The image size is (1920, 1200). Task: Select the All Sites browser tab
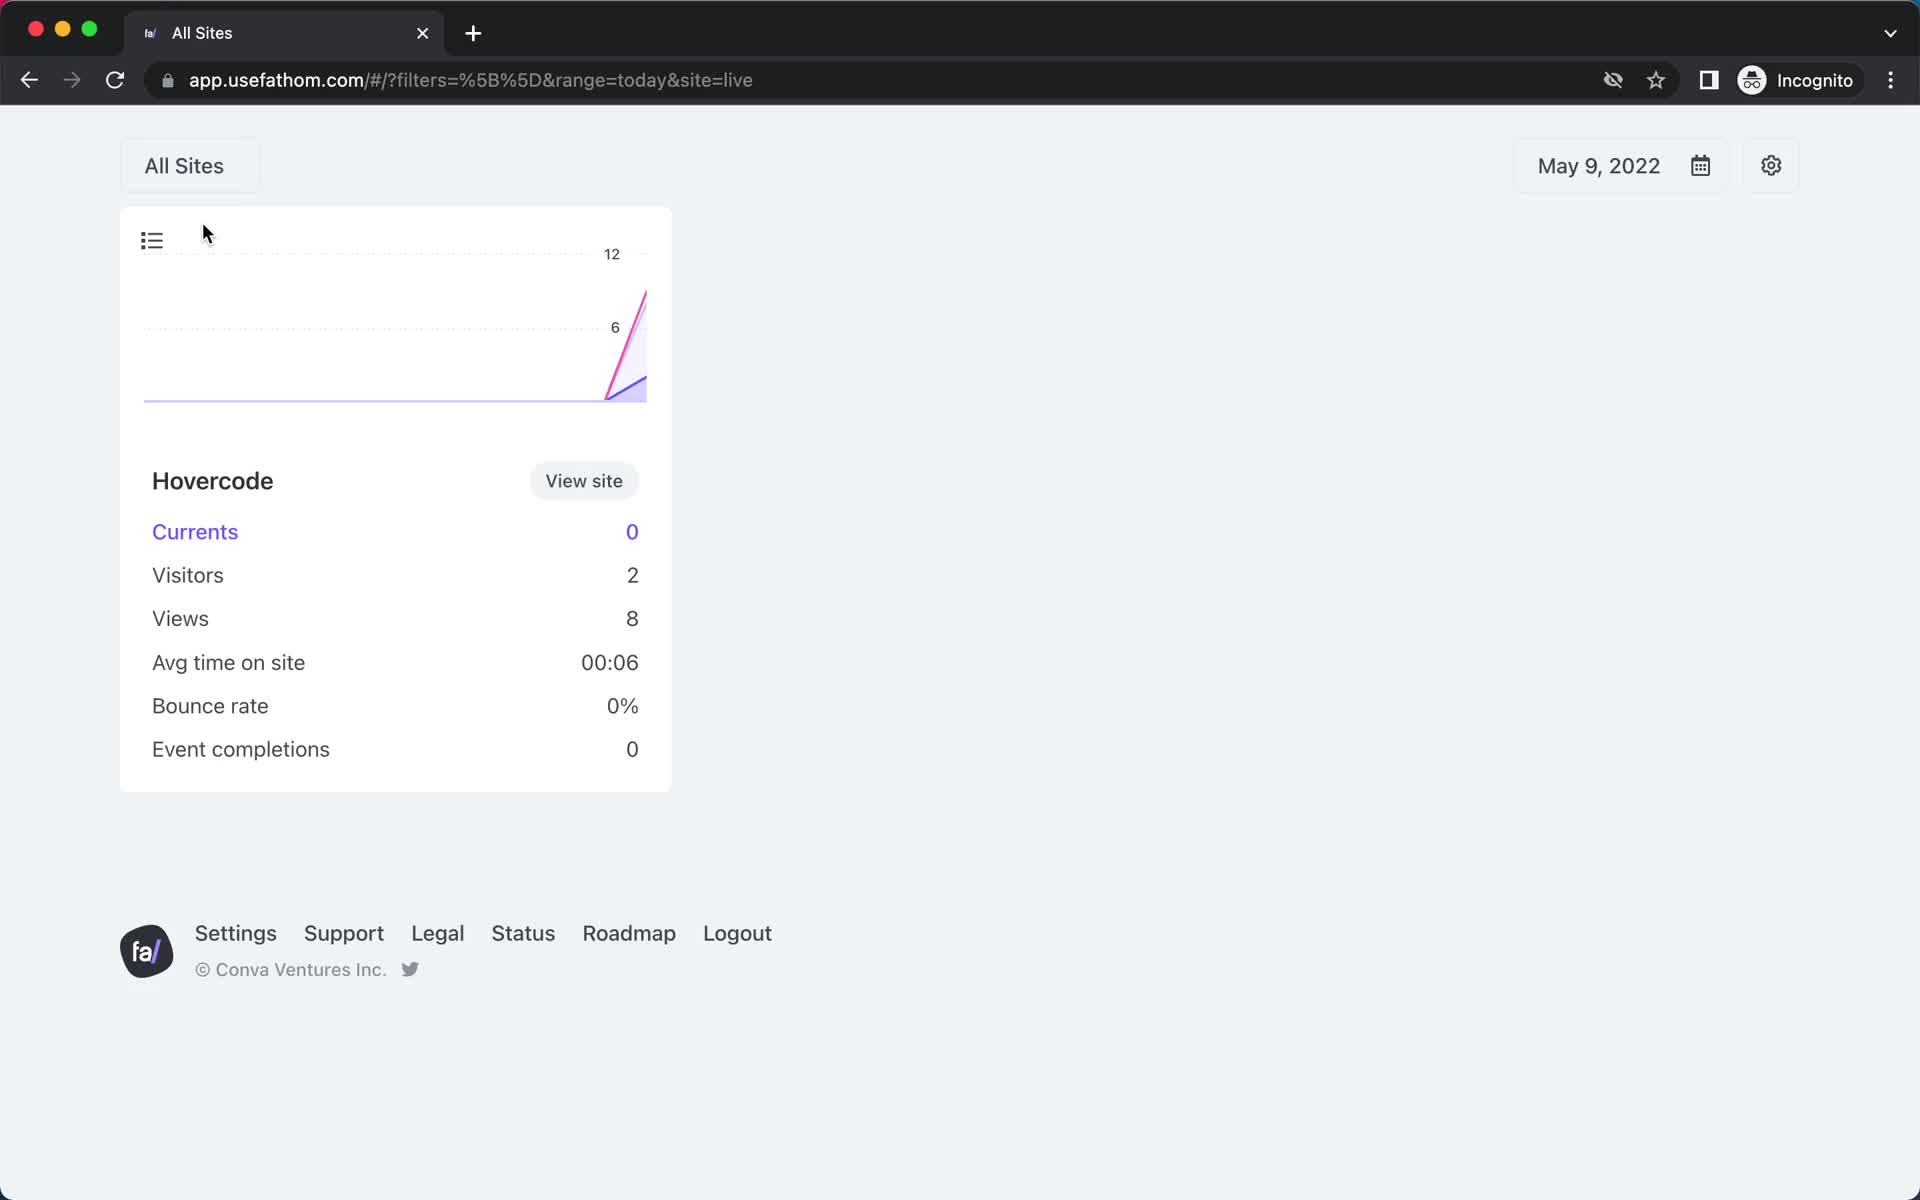coord(284,33)
